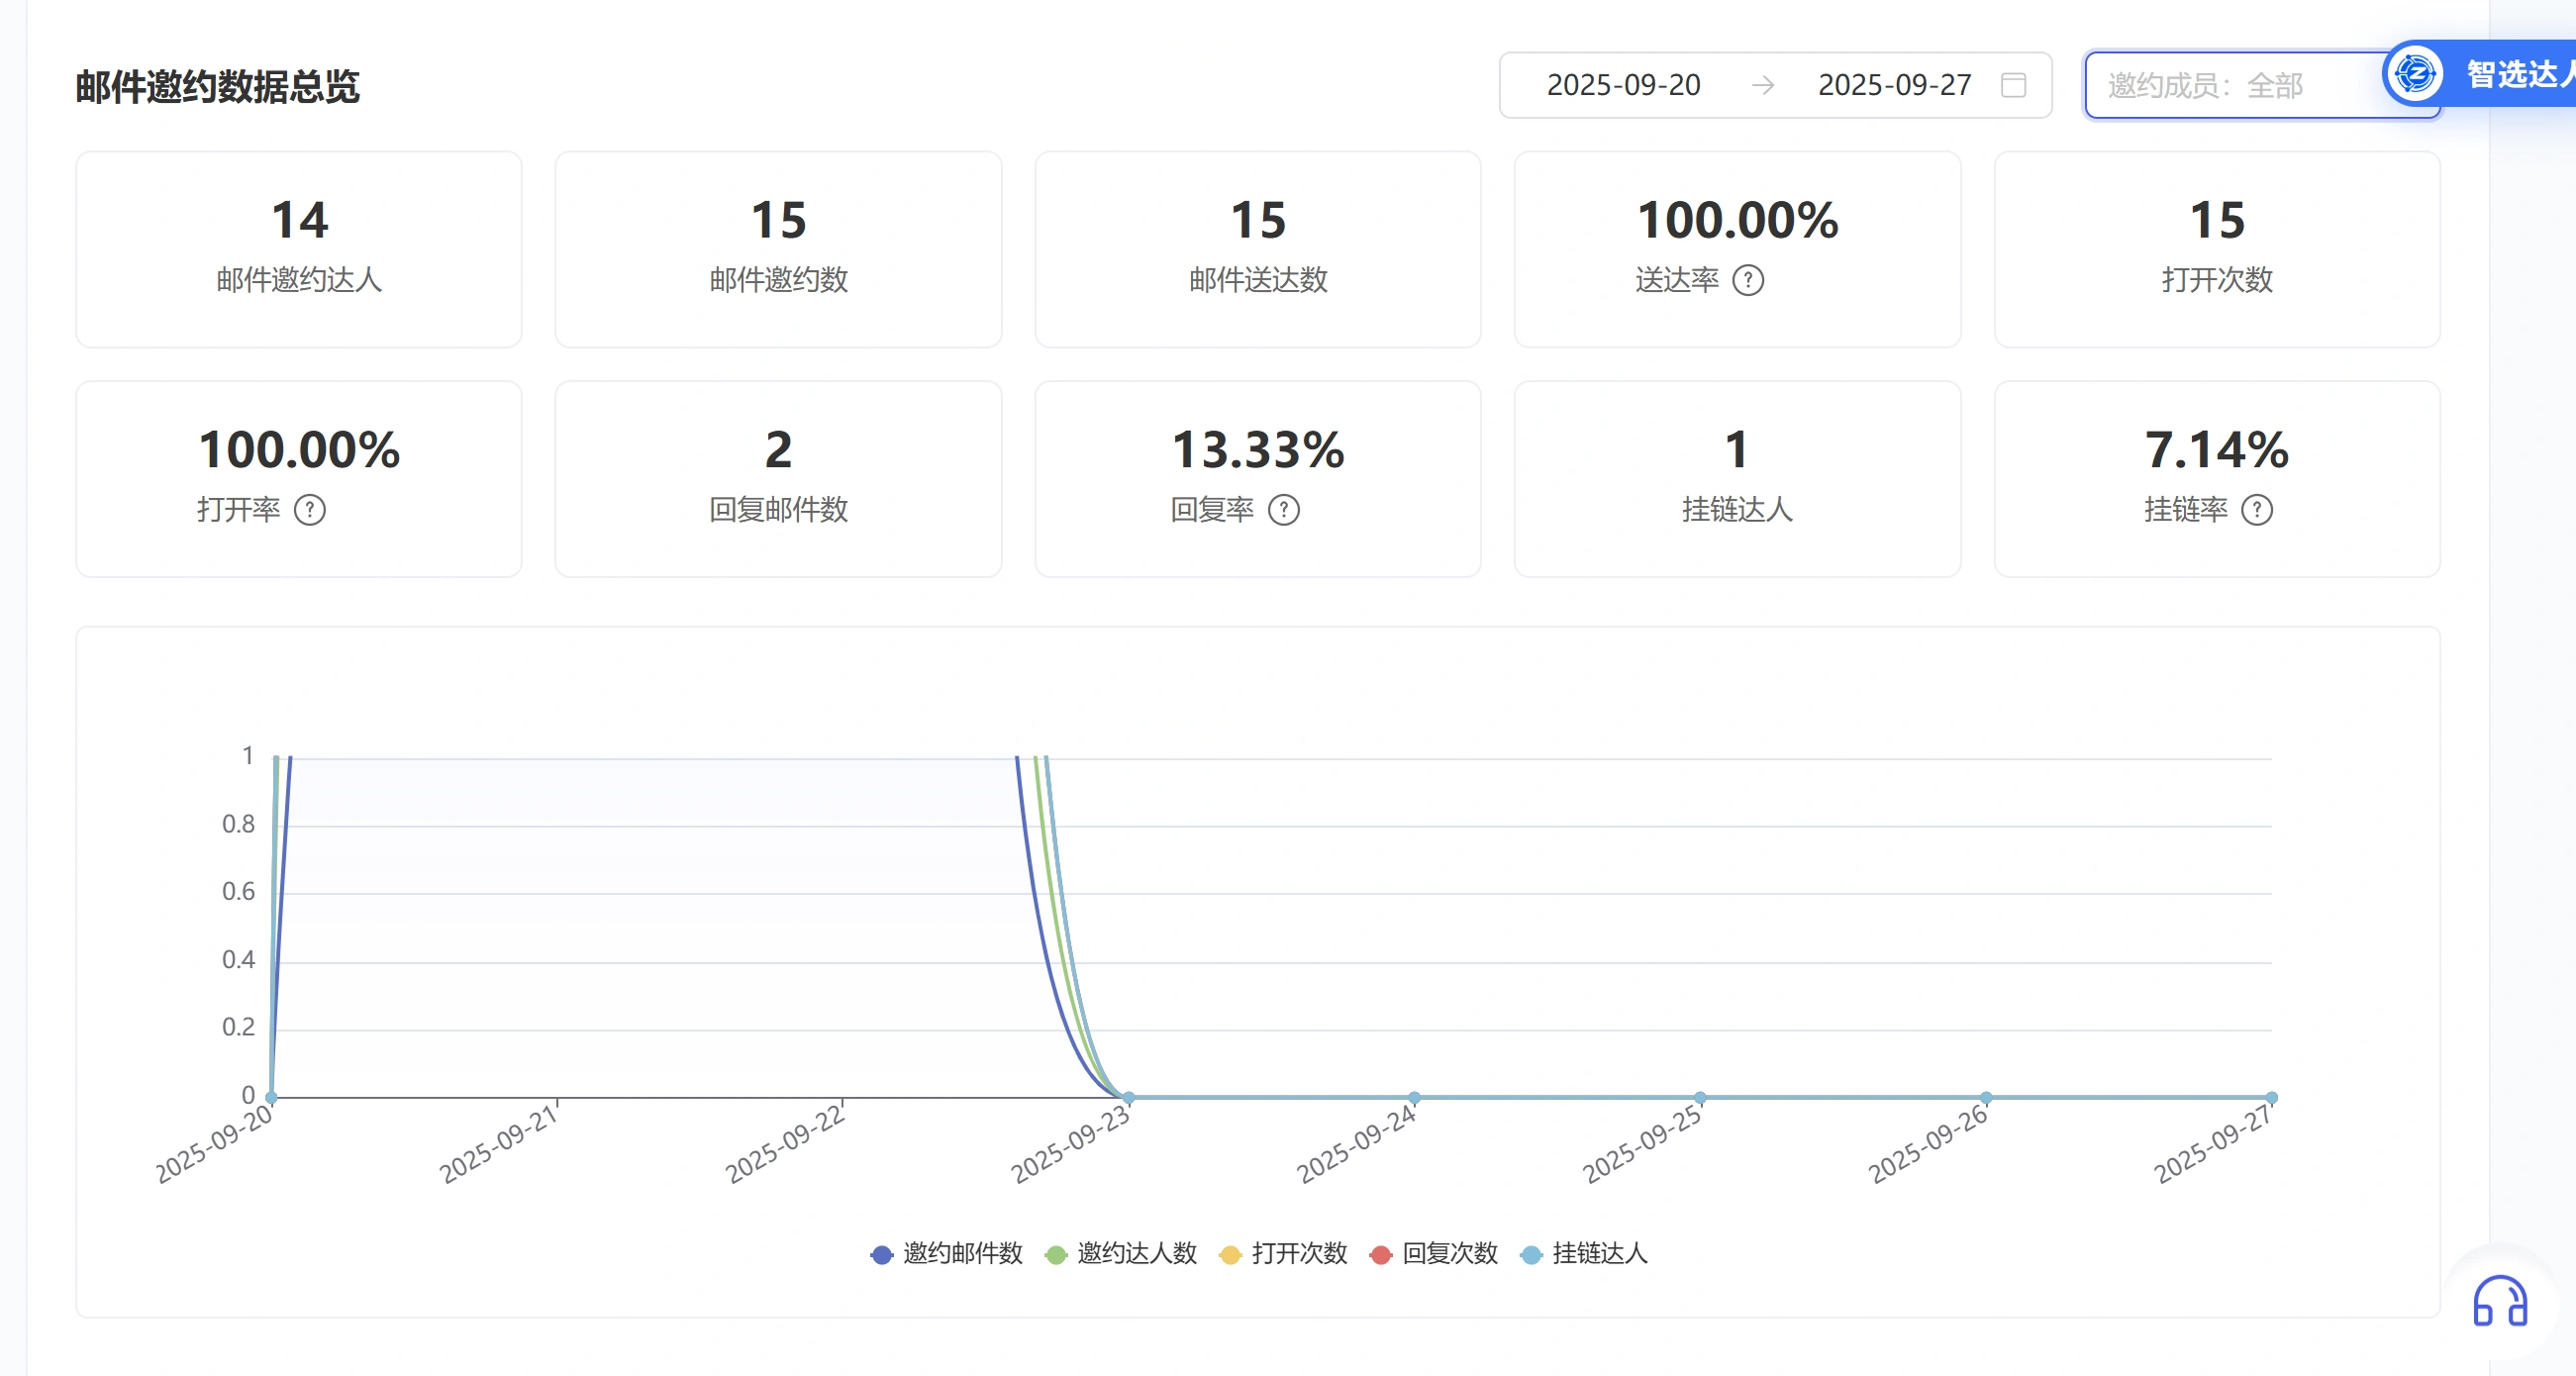Click the 邮件邀约达人 stat card
This screenshot has width=2576, height=1376.
299,249
